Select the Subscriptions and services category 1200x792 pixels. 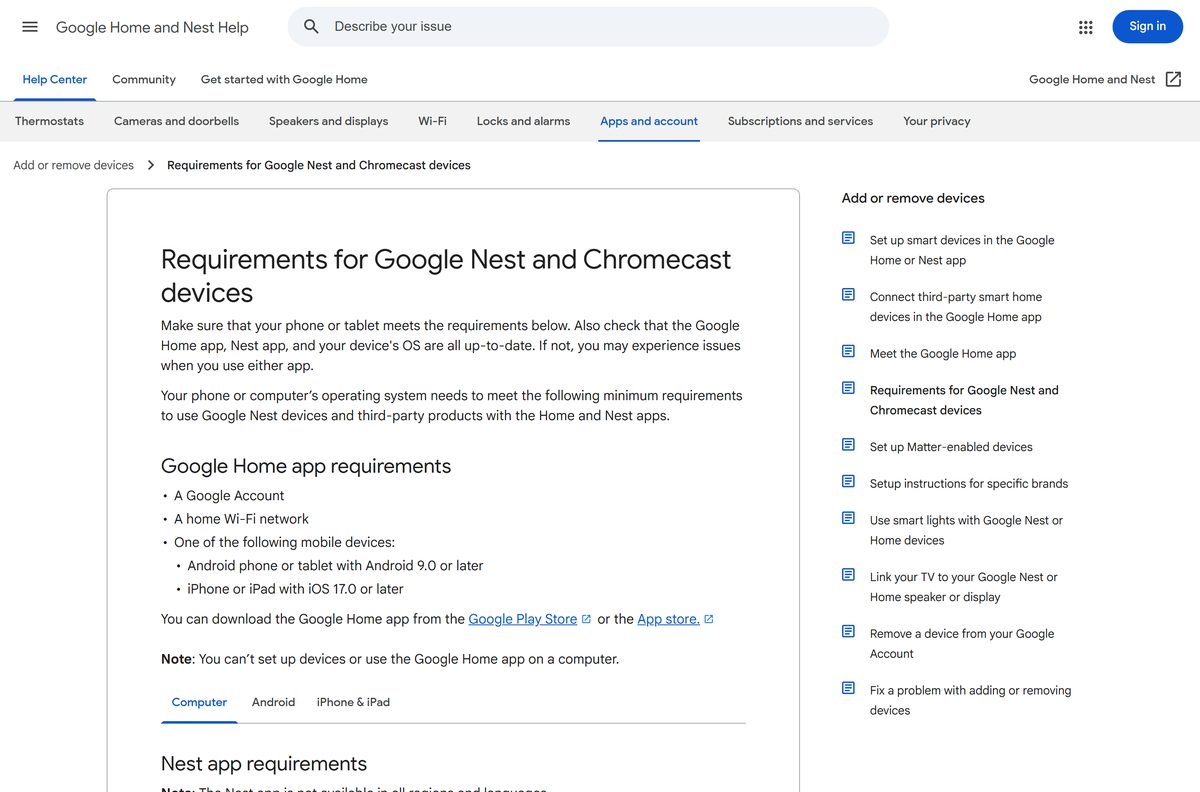800,121
